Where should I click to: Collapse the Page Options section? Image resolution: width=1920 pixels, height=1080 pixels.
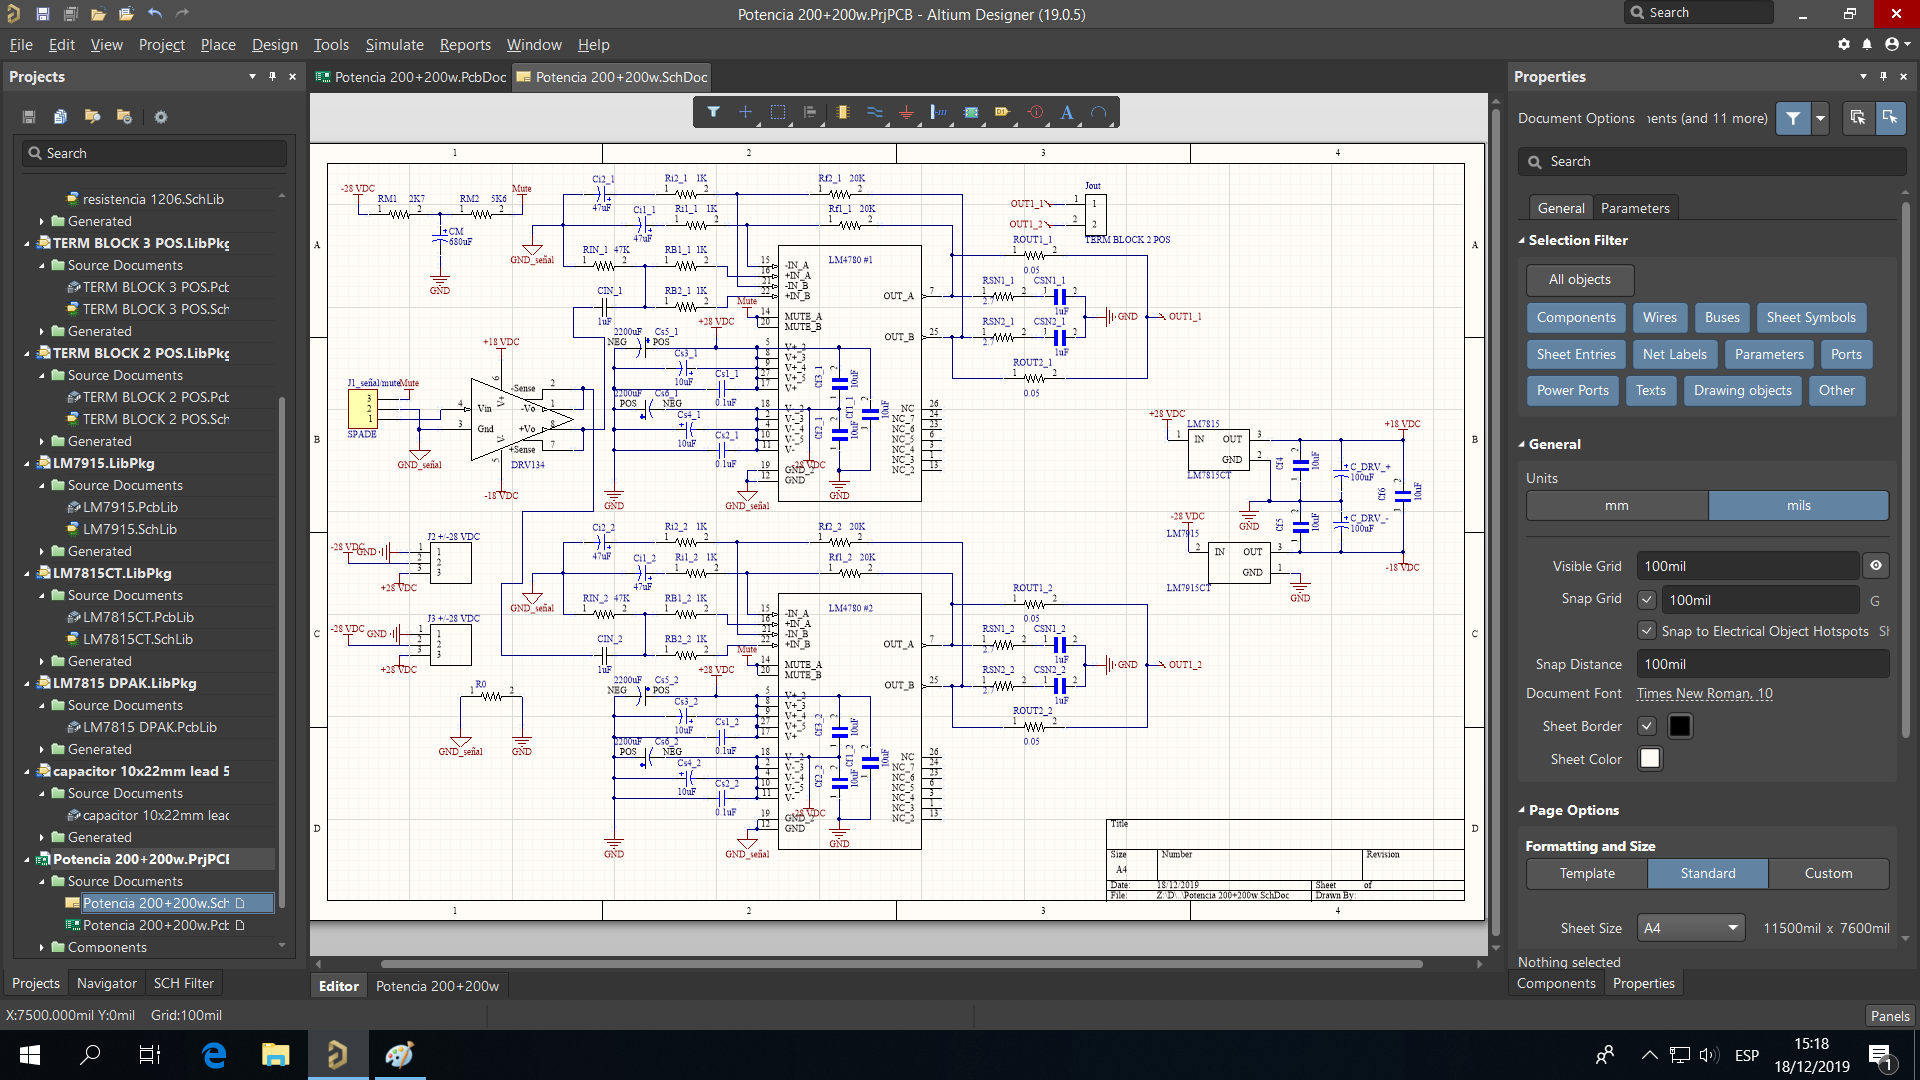click(1522, 811)
